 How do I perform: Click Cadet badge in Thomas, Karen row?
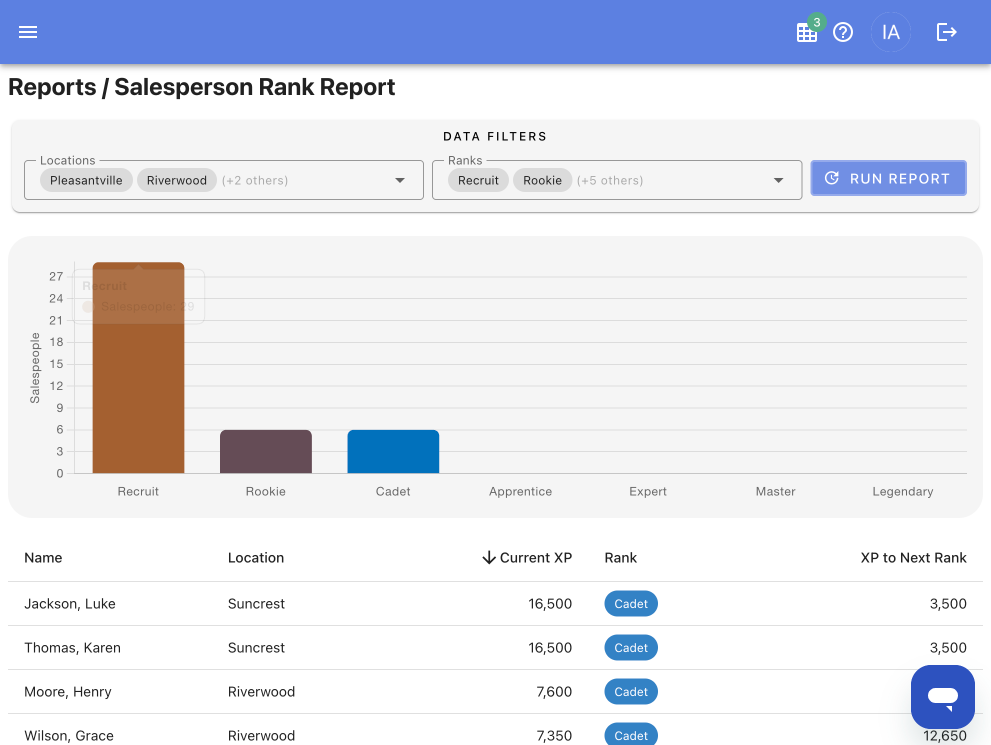click(631, 648)
